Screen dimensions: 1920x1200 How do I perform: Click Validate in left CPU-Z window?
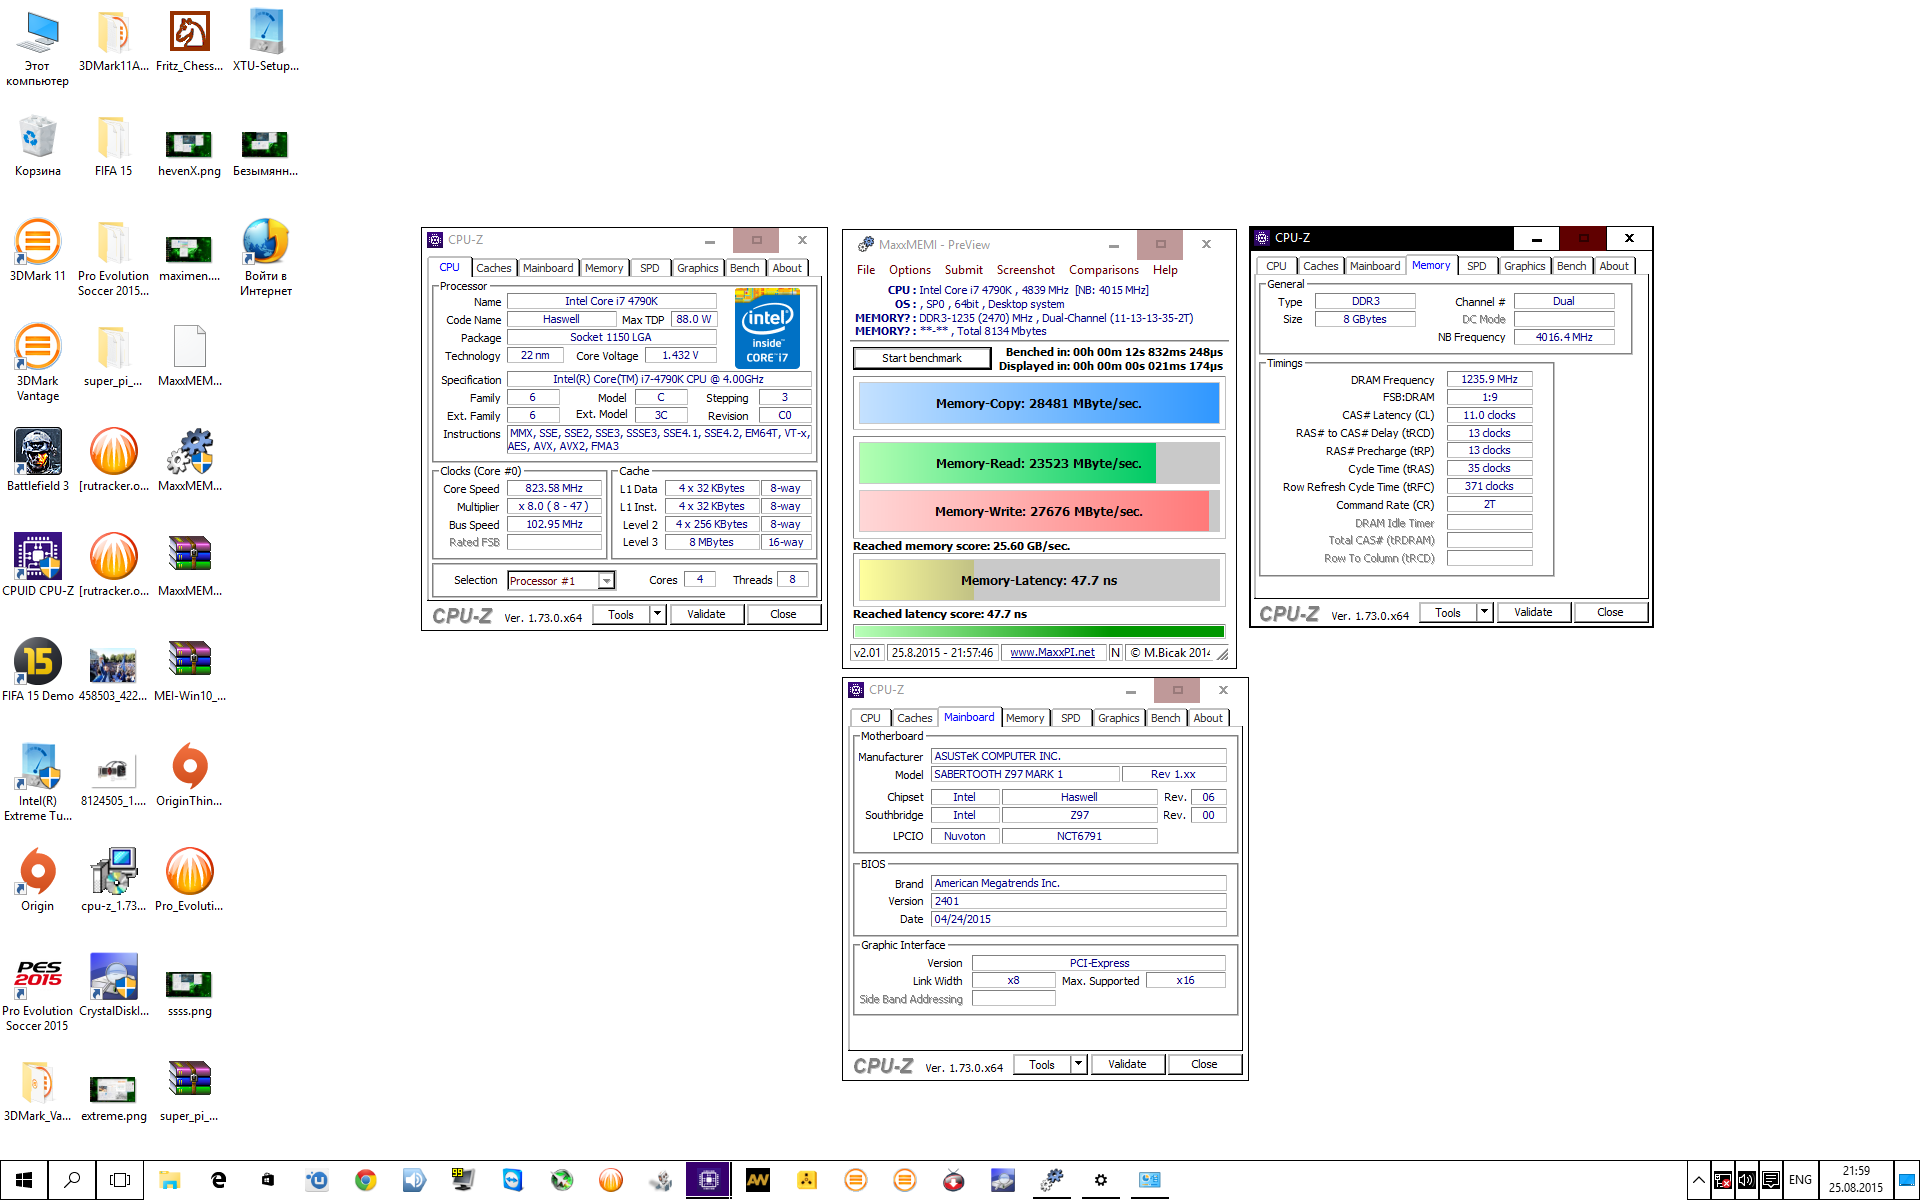[706, 614]
